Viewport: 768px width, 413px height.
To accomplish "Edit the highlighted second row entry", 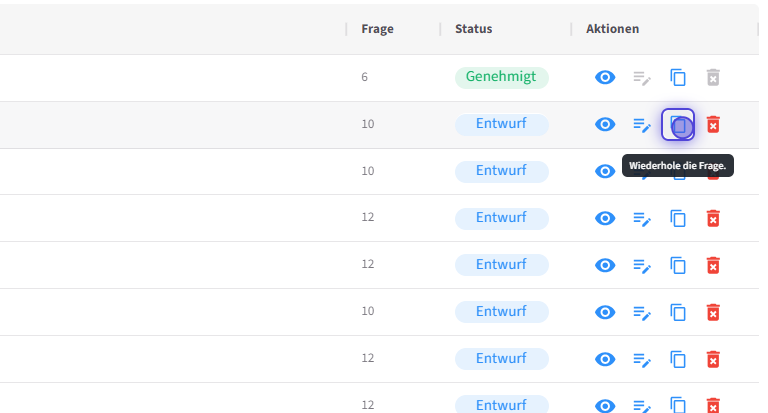I will pos(642,125).
